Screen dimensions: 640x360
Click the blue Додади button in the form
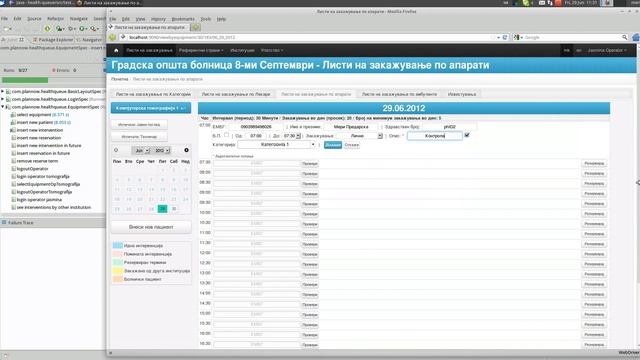tap(333, 145)
